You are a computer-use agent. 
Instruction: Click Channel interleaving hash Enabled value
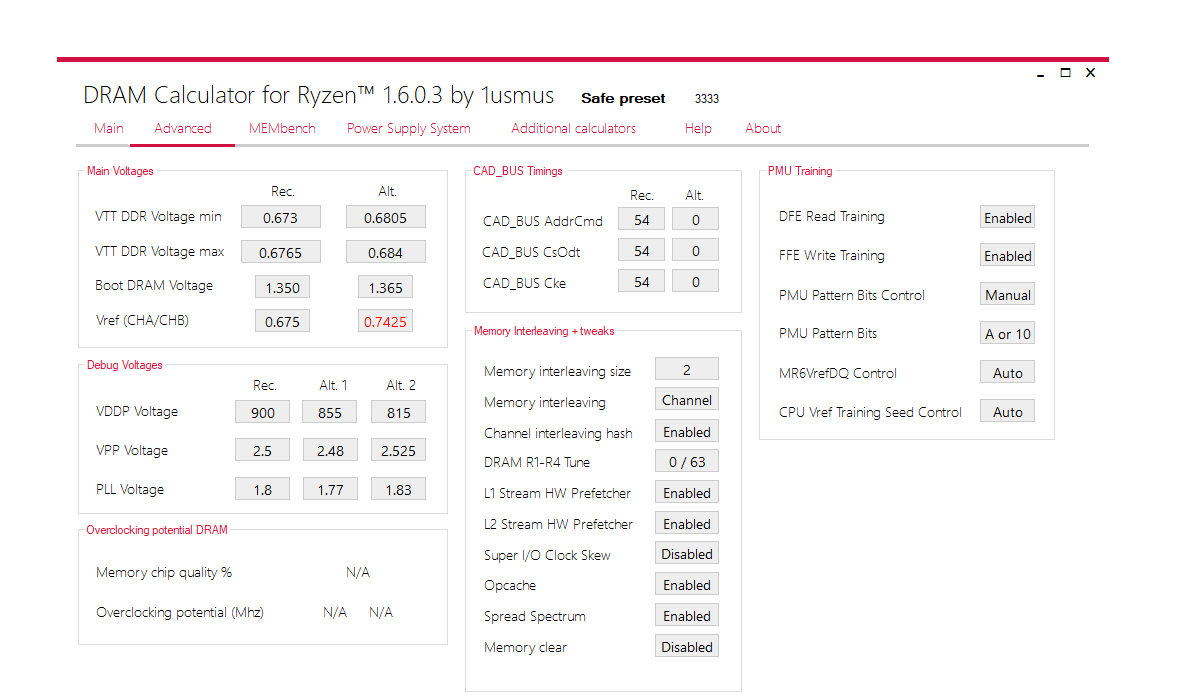pos(687,431)
